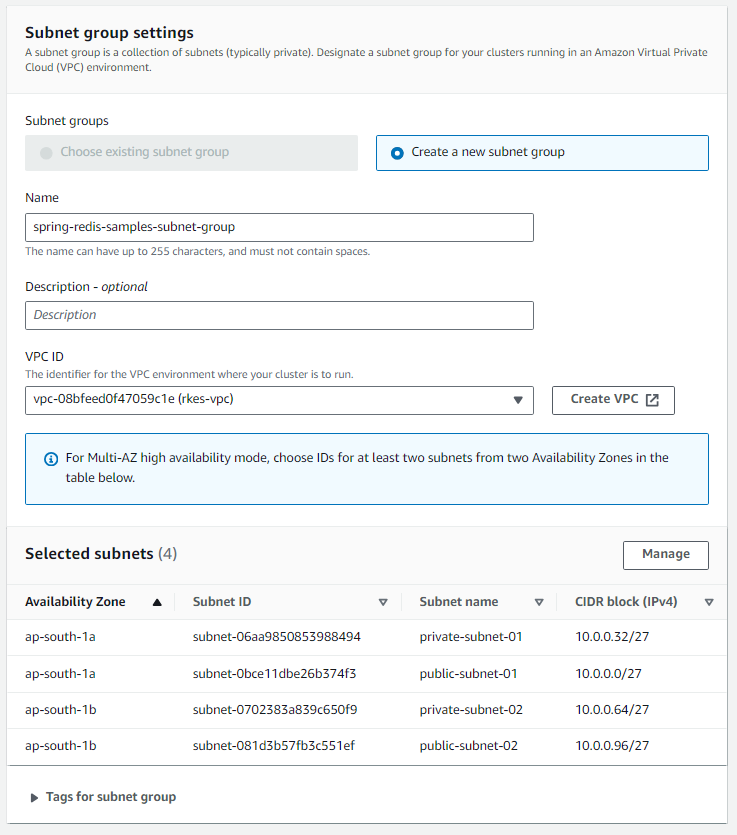The image size is (737, 835).
Task: Click the Create VPC button
Action: [x=613, y=400]
